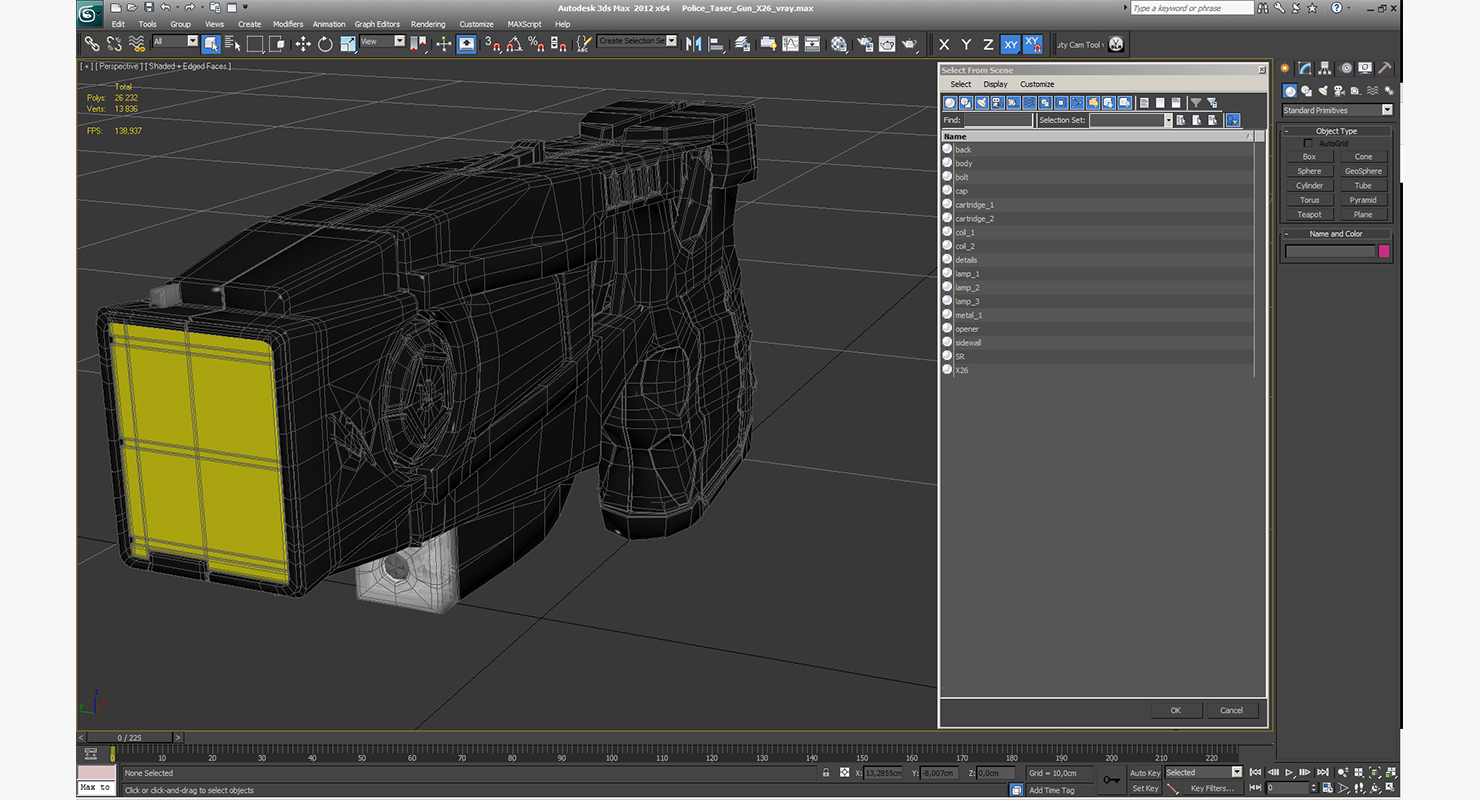Open Render Setup teapot icon
Screen dimensions: 1480x800
coord(864,44)
